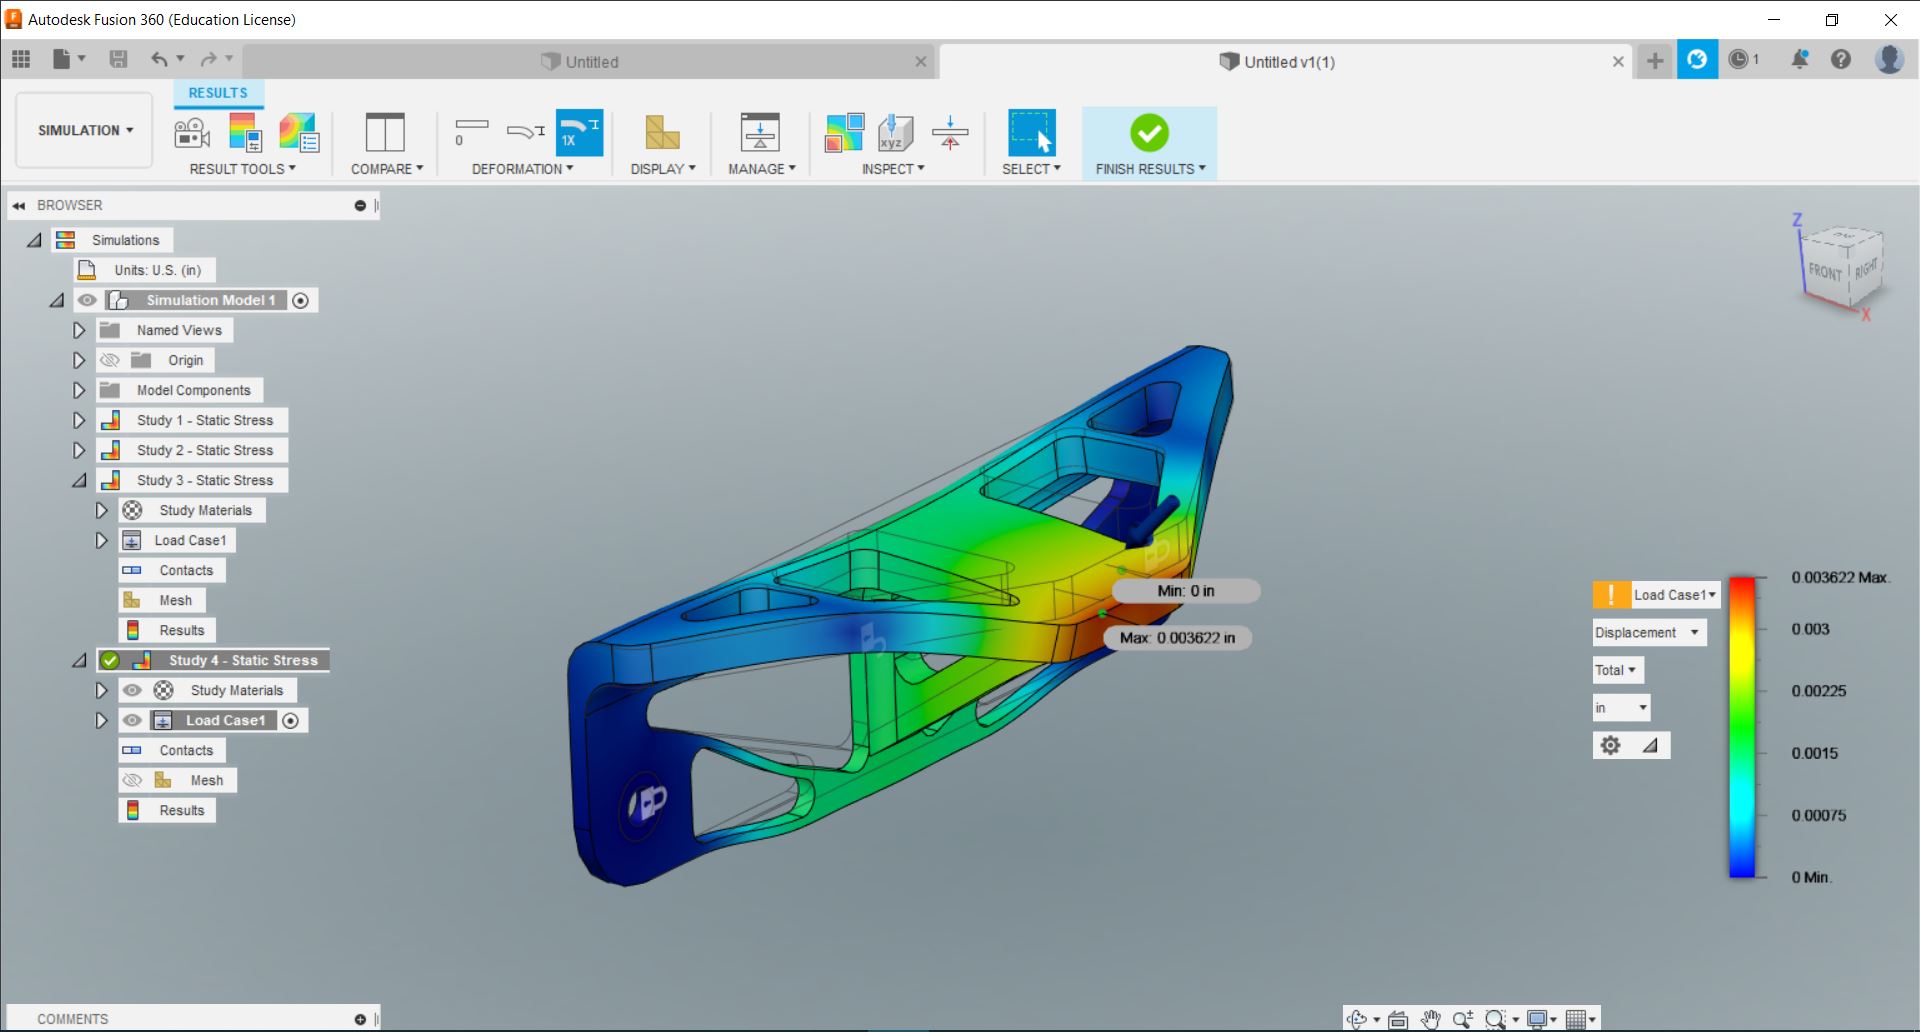
Task: Click the FRONT face of the ViewCube
Action: (1825, 271)
